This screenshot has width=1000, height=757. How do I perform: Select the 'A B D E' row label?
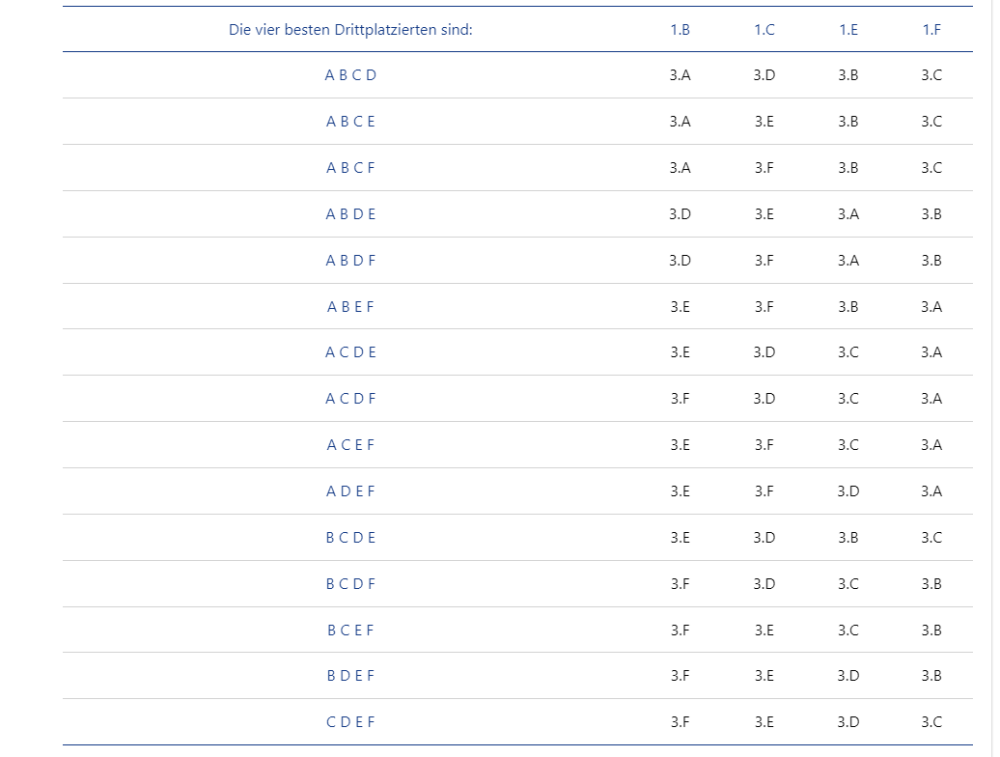click(x=350, y=214)
